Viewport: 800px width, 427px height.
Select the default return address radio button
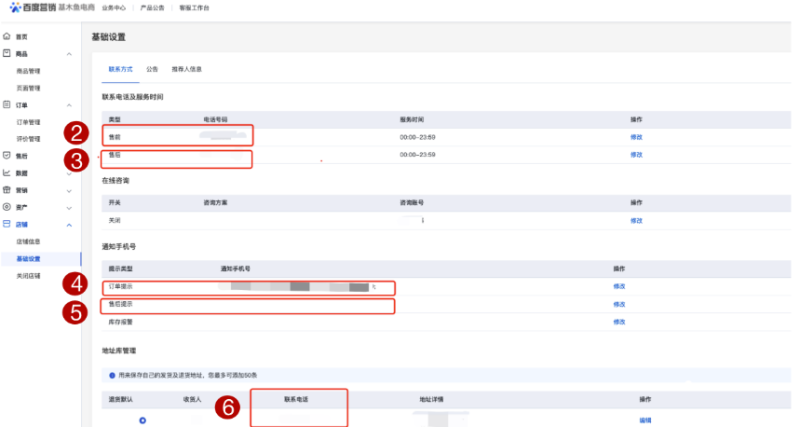click(x=142, y=420)
